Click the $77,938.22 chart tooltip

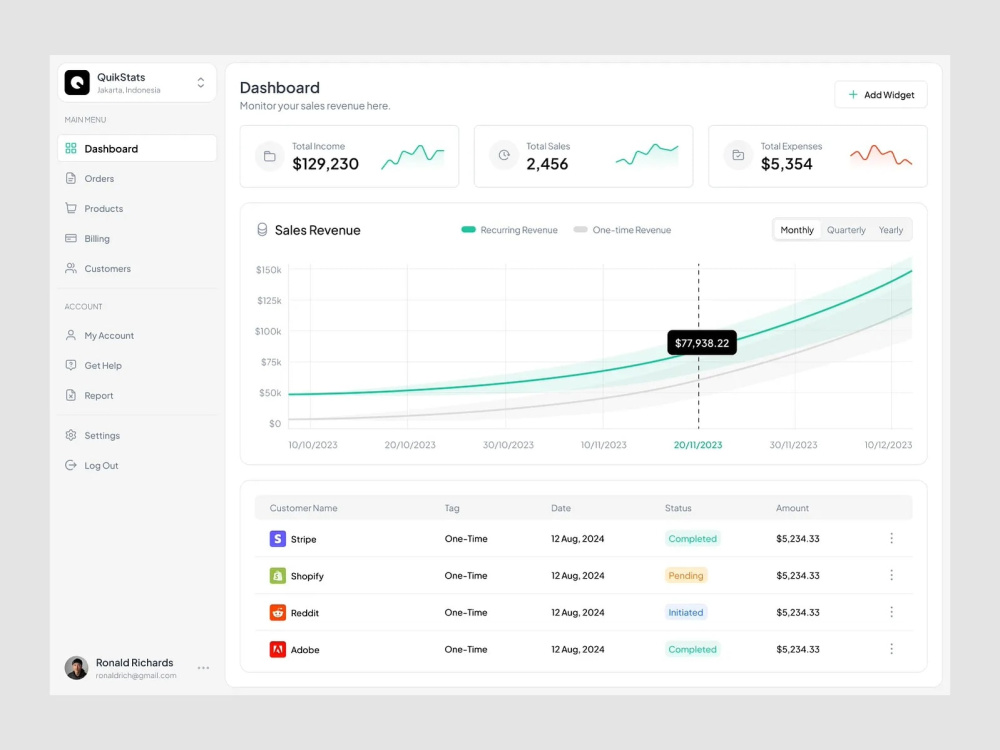point(702,343)
